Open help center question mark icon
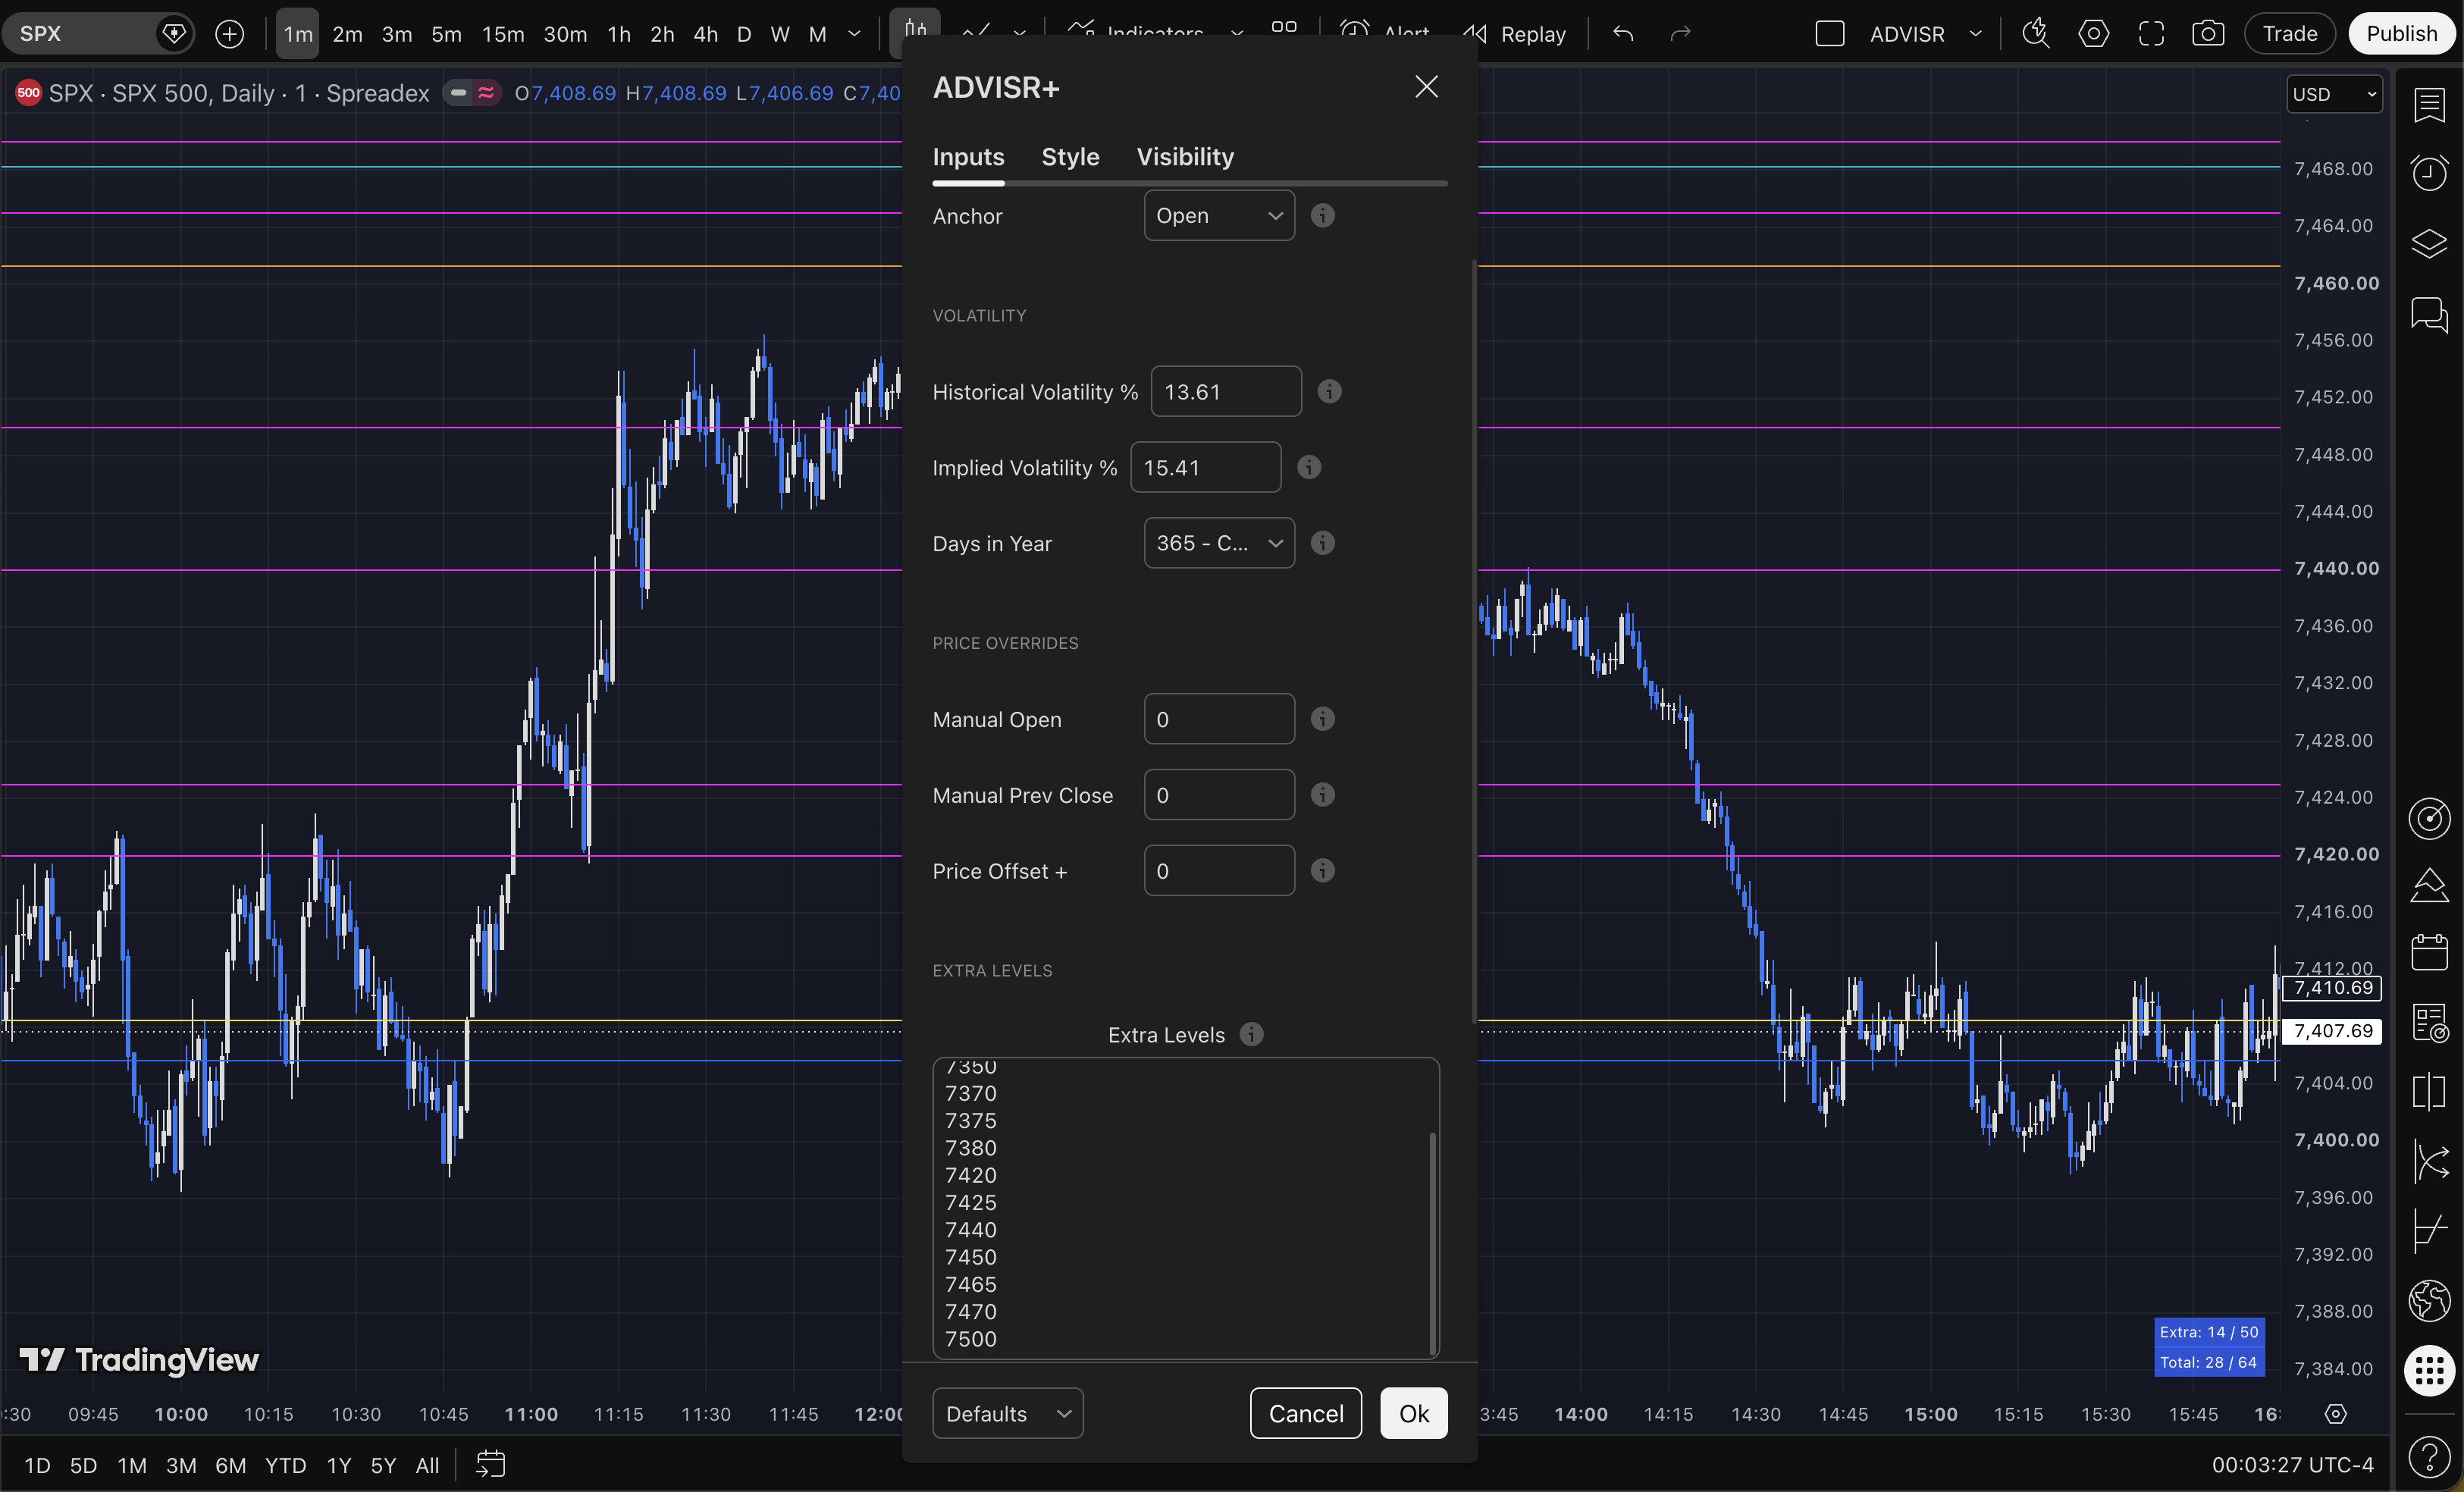 coord(2429,1456)
